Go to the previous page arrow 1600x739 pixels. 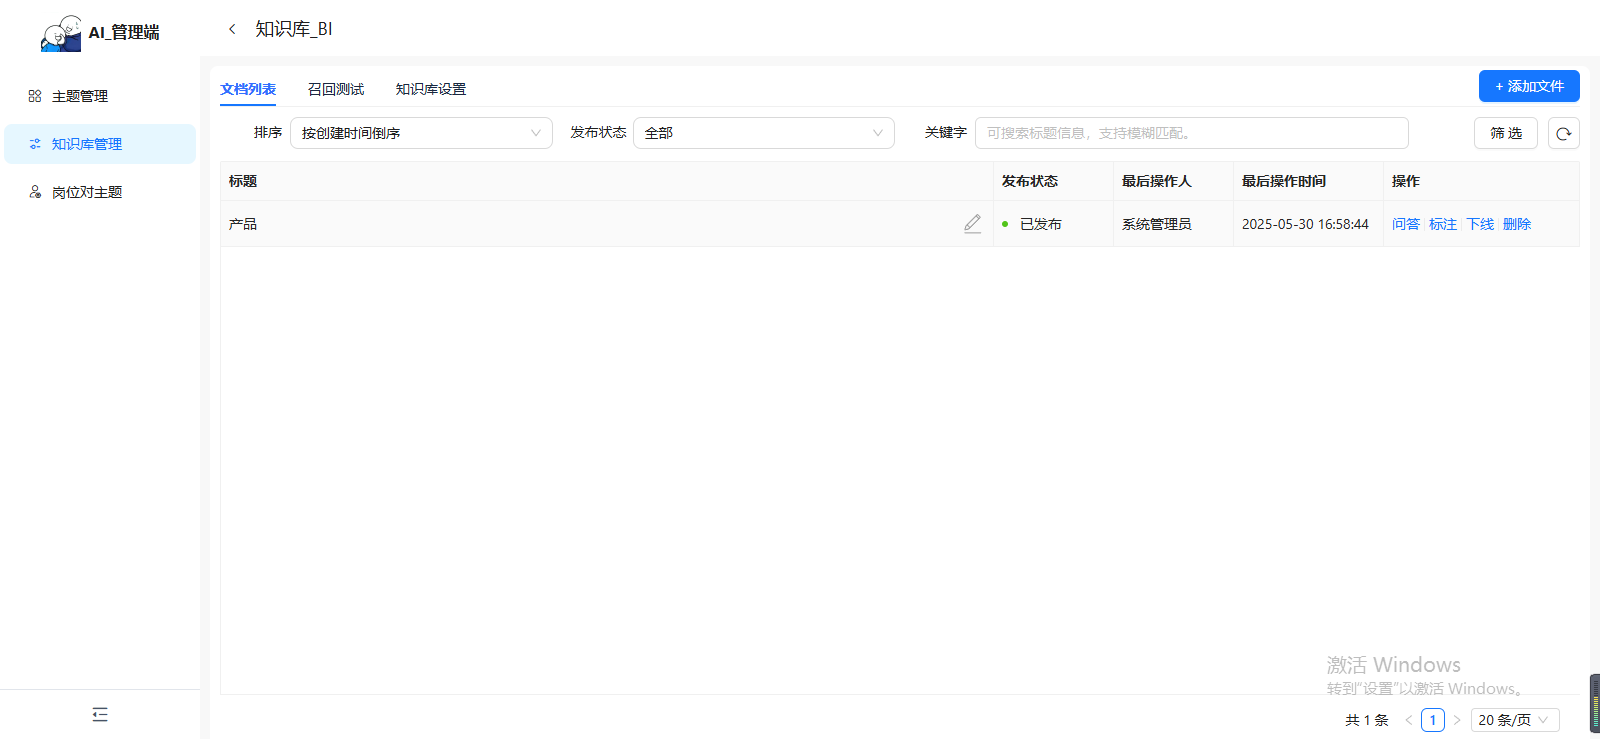[x=1408, y=720]
